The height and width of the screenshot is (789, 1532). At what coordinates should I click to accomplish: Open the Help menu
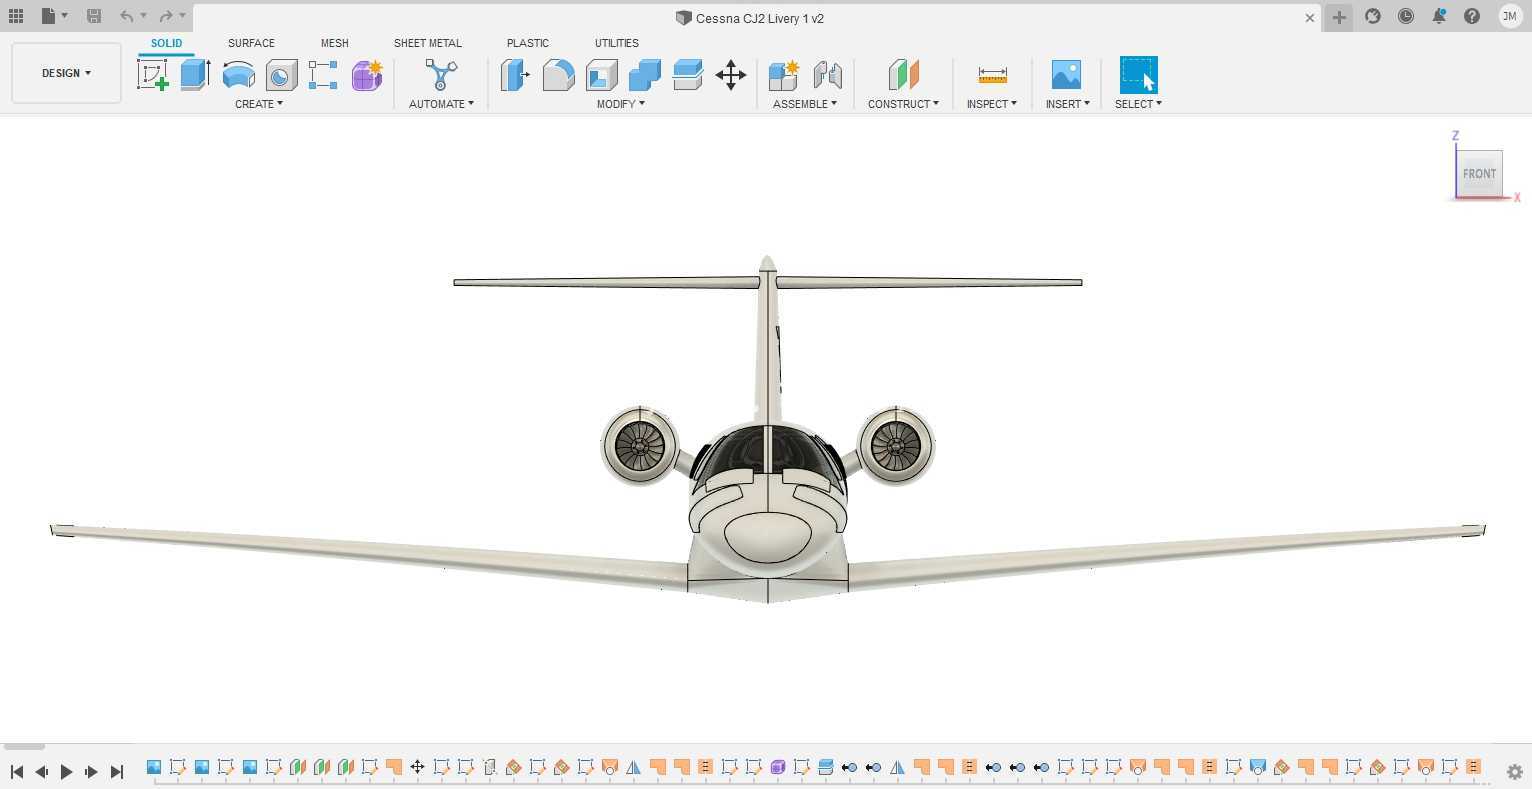pyautogui.click(x=1472, y=16)
